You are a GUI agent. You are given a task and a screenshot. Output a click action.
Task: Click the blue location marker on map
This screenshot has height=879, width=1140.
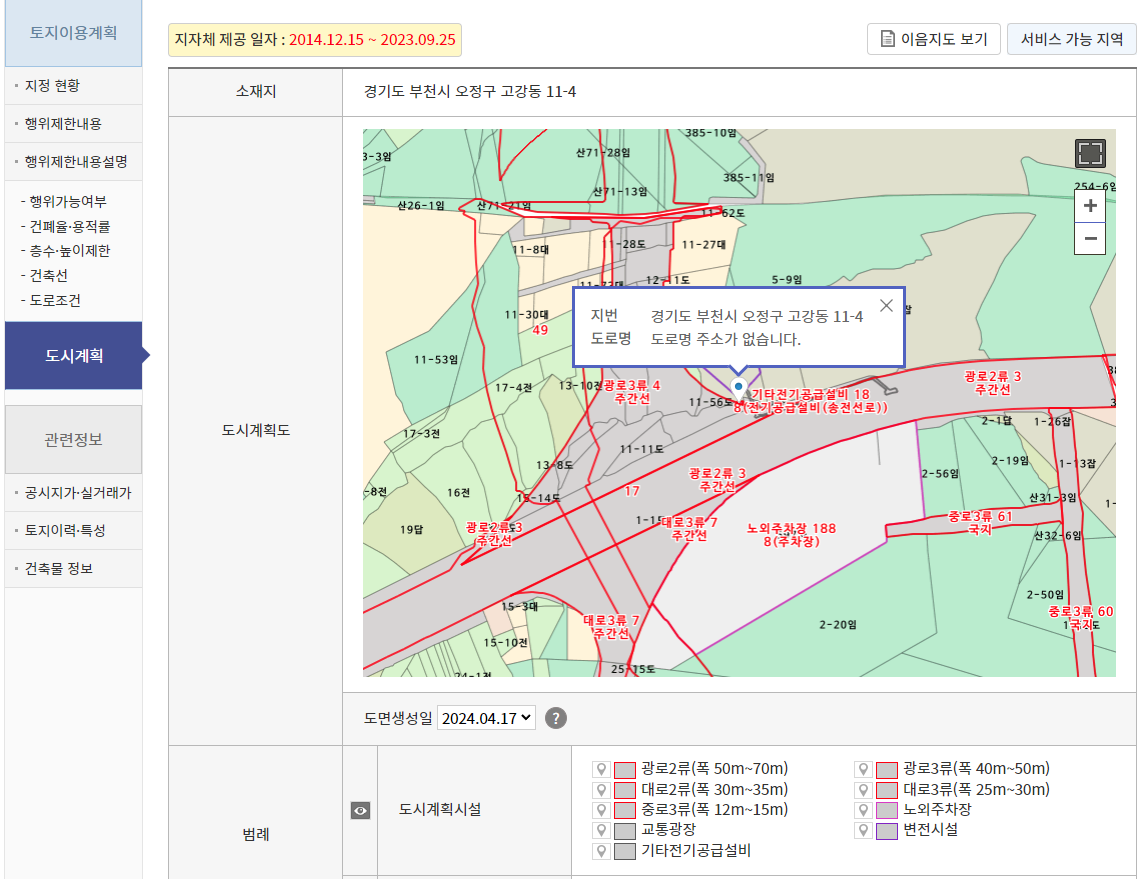pyautogui.click(x=739, y=387)
